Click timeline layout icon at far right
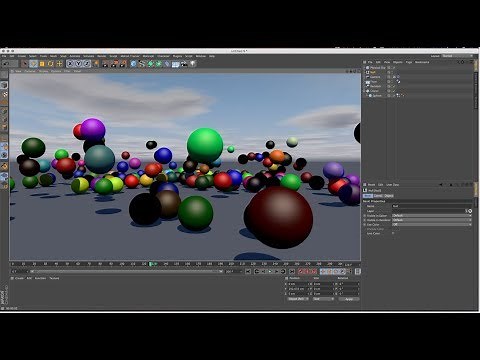This screenshot has height=360, width=480. click(358, 272)
